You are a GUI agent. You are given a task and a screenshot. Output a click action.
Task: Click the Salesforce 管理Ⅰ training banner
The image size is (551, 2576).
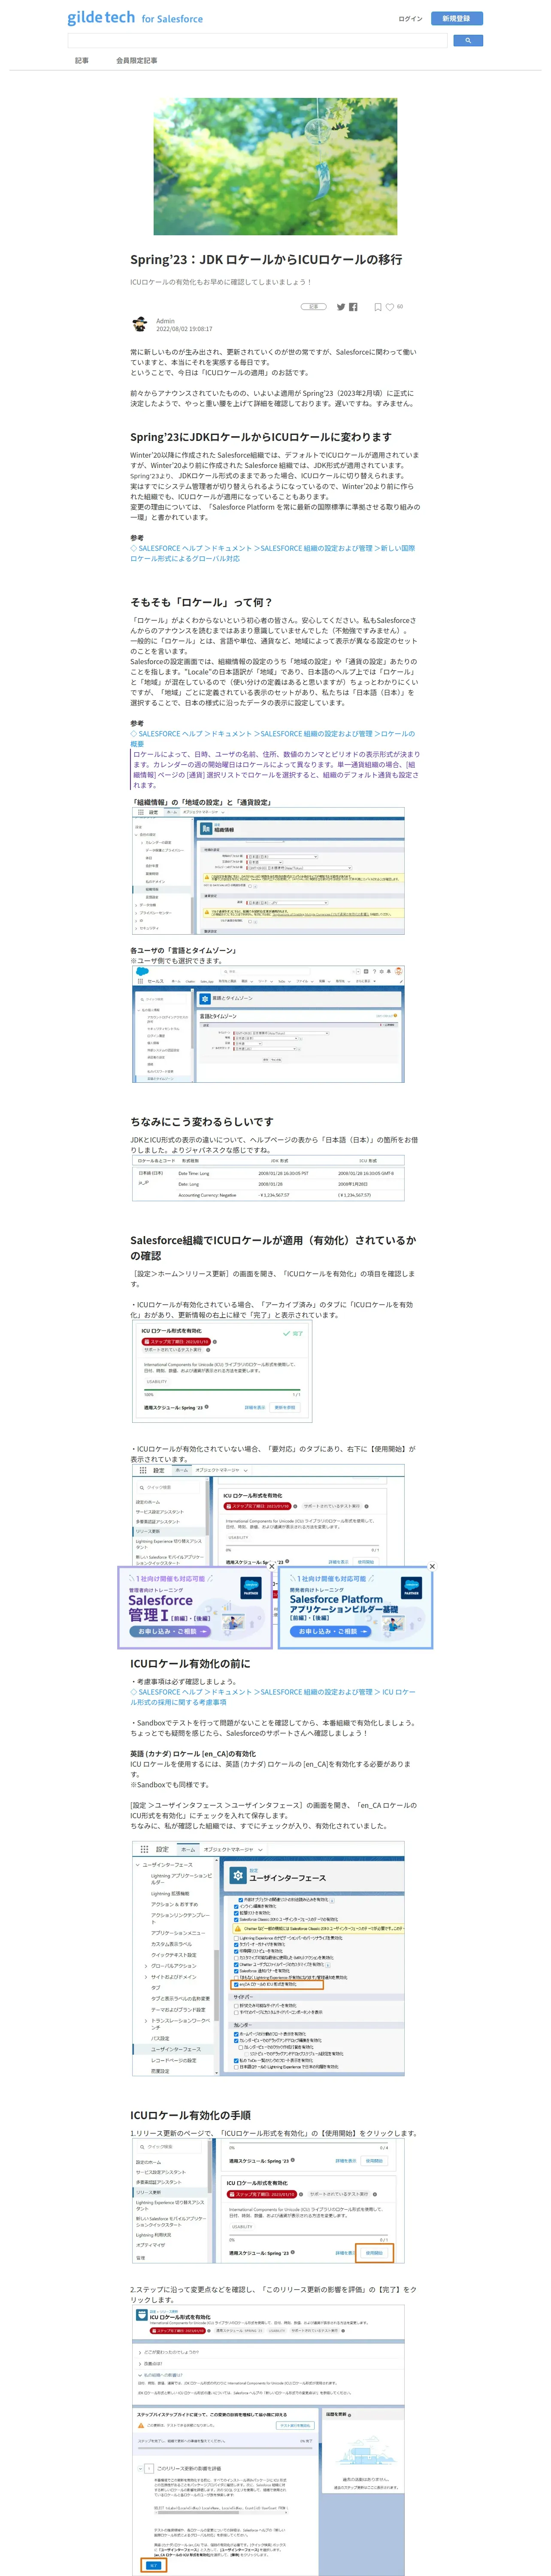[x=195, y=1607]
